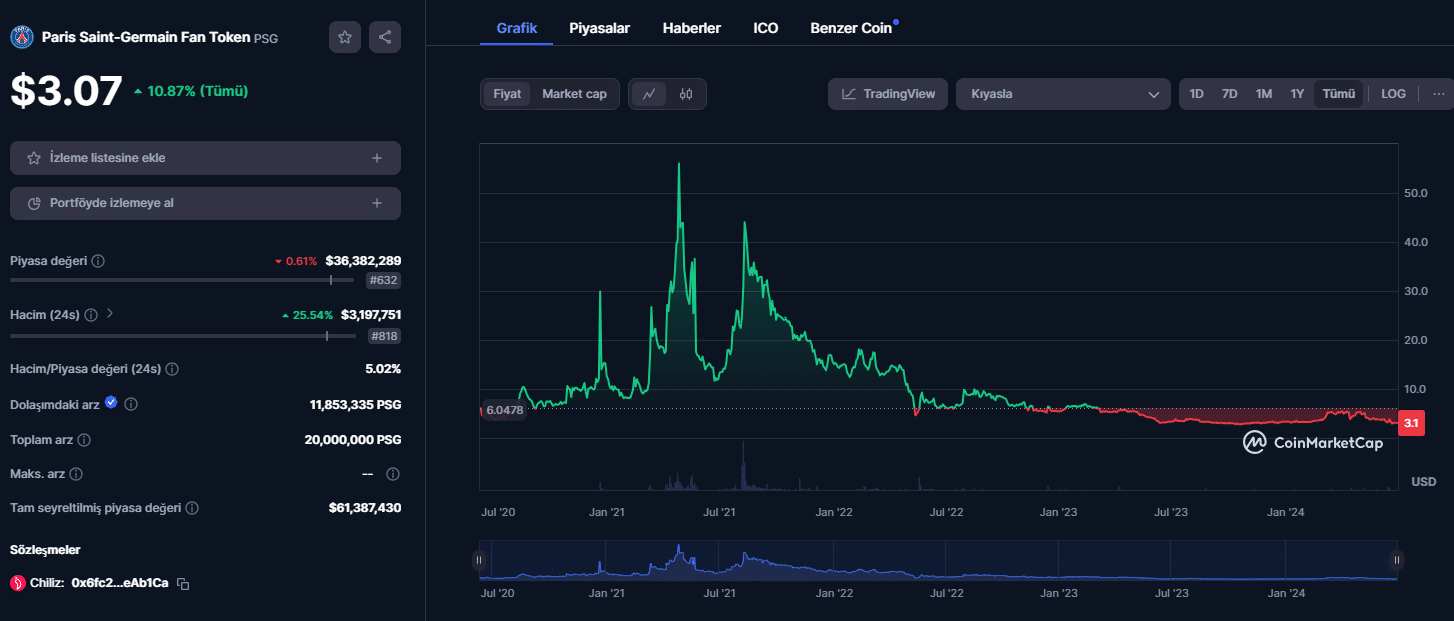The width and height of the screenshot is (1454, 621).
Task: Click the mini overview chart range track
Action: [938, 561]
